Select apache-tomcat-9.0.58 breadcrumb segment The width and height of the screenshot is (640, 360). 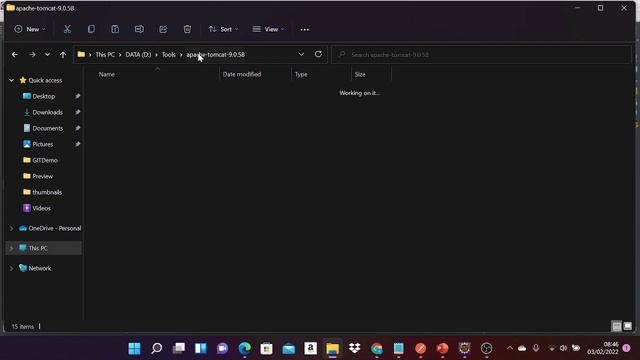click(216, 54)
